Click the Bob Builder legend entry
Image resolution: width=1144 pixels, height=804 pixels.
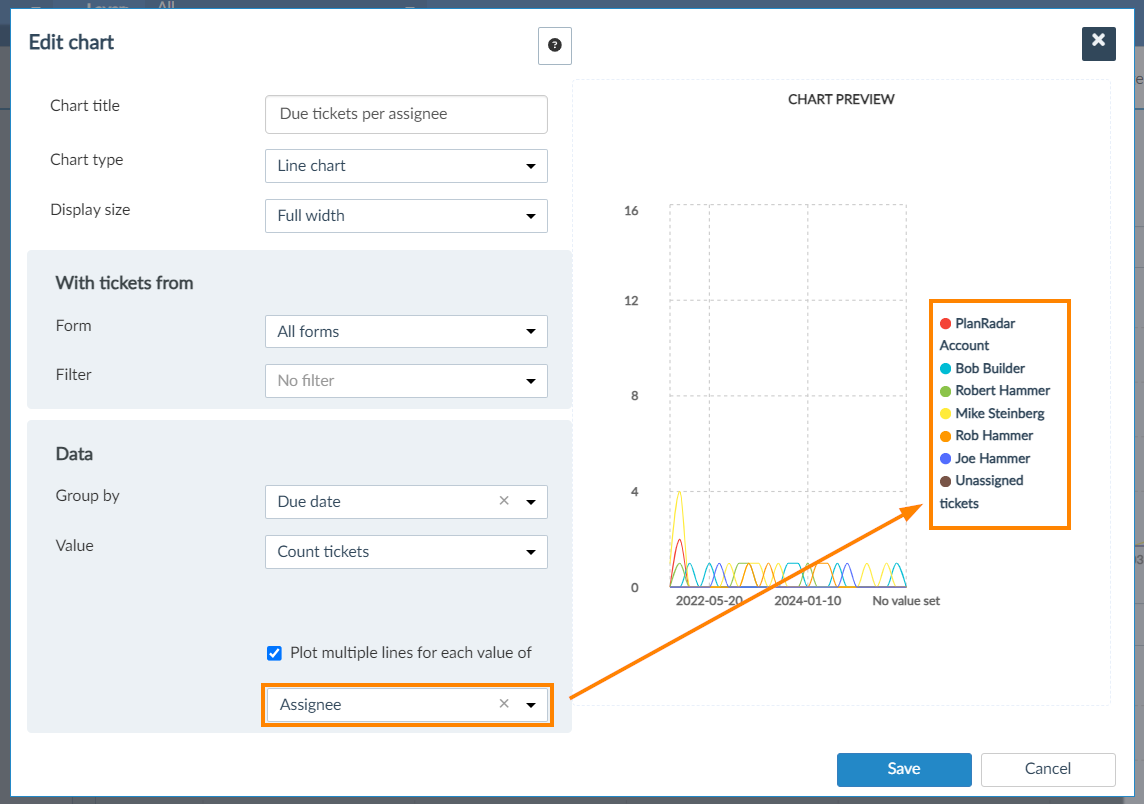[x=989, y=368]
